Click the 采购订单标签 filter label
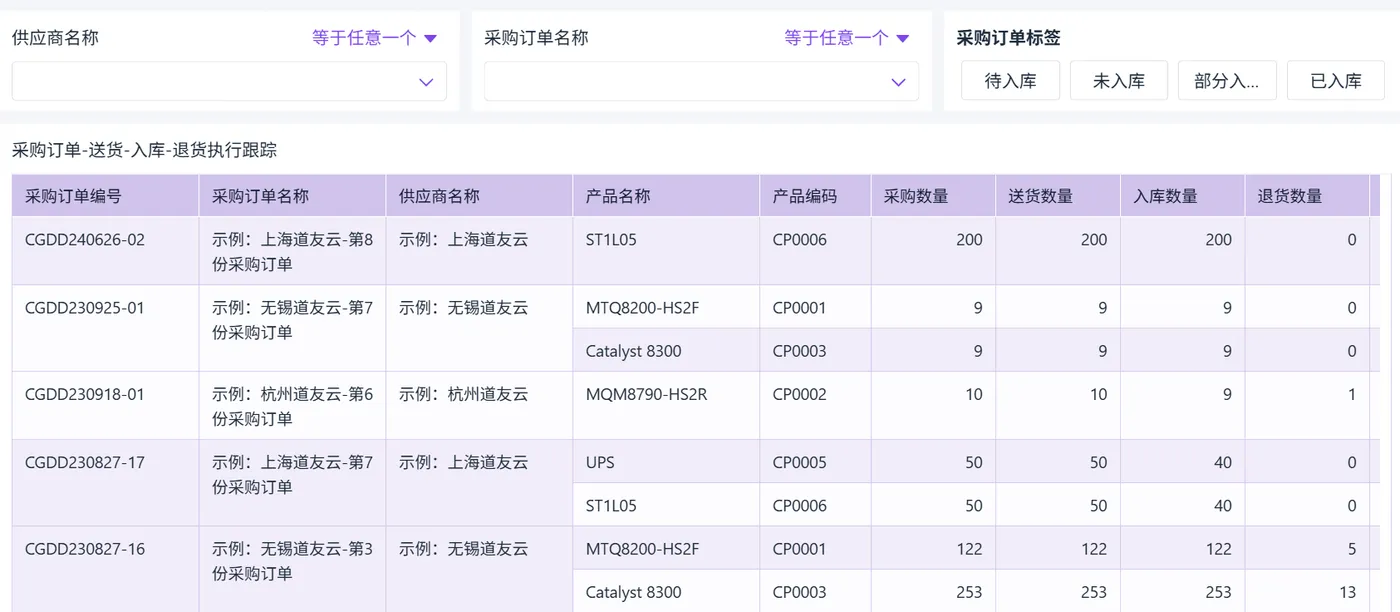 pyautogui.click(x=1009, y=38)
